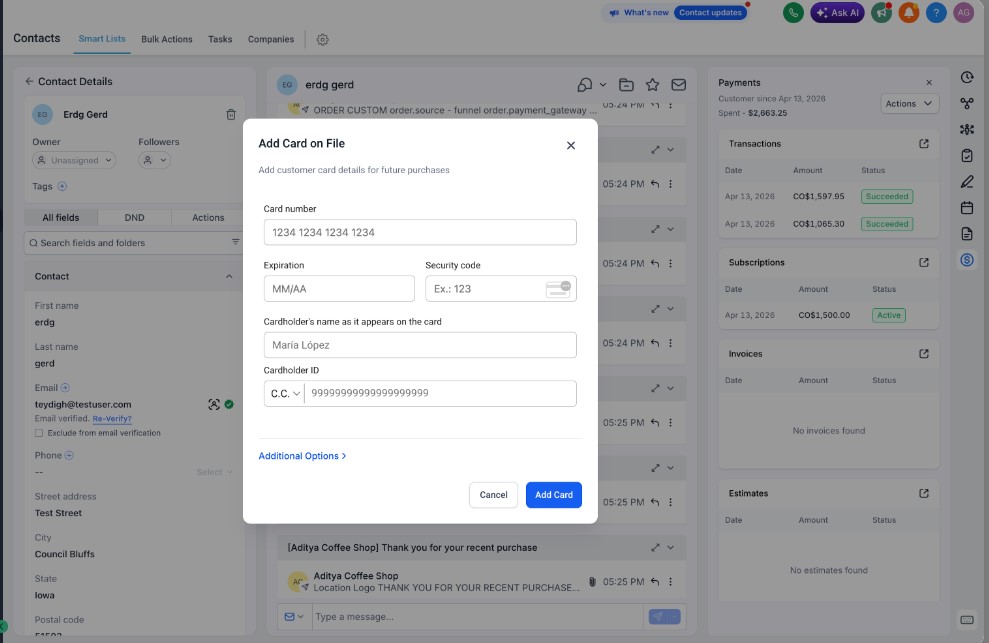Open the Transactions external link icon
Screen dimensions: 989x643
924,144
